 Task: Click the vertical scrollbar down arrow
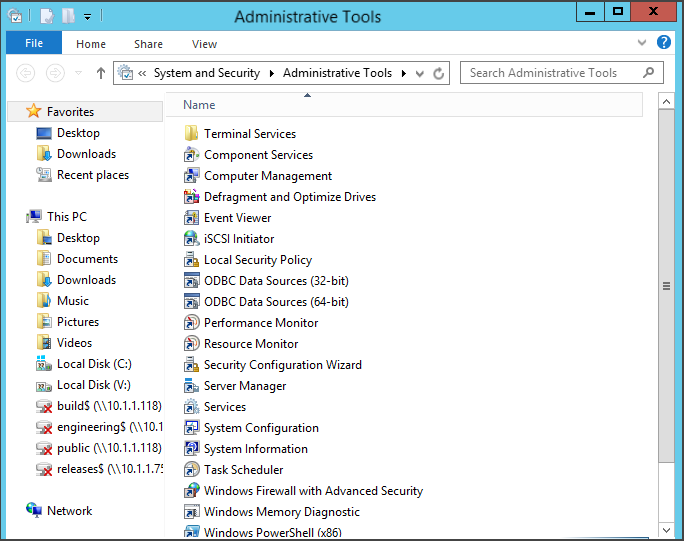[666, 531]
